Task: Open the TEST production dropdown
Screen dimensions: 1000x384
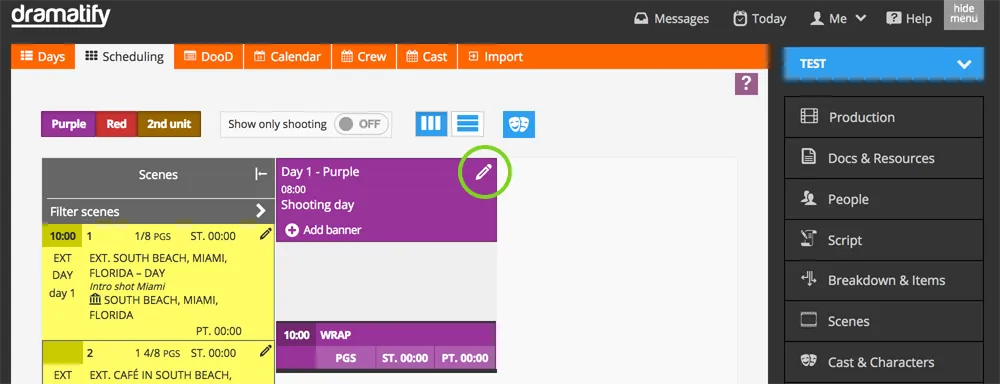Action: pyautogui.click(x=883, y=64)
